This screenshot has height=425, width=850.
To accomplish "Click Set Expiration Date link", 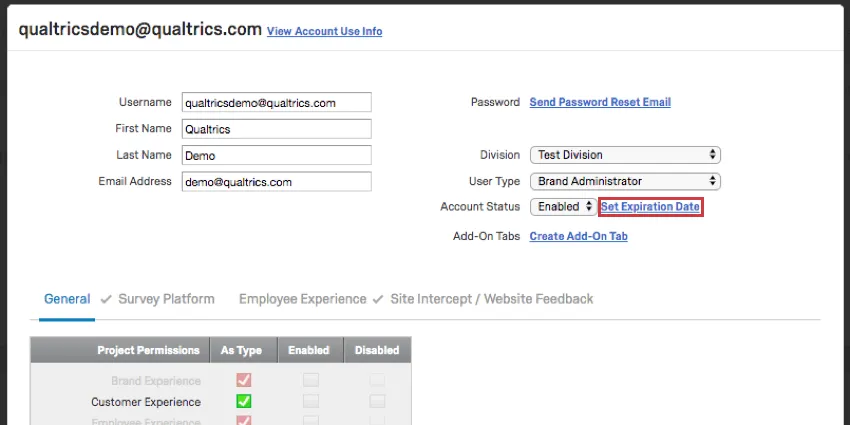I will click(650, 207).
